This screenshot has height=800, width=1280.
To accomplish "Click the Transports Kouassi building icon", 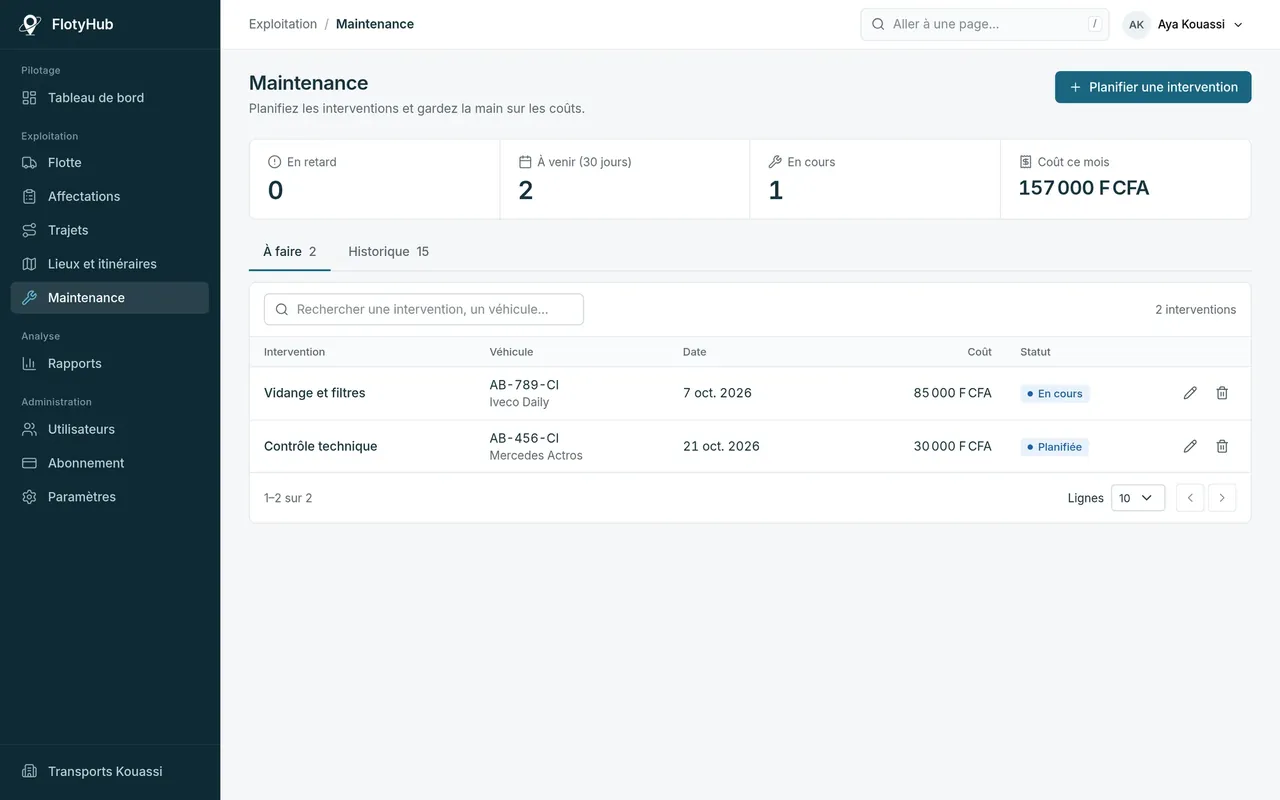I will click(x=29, y=772).
